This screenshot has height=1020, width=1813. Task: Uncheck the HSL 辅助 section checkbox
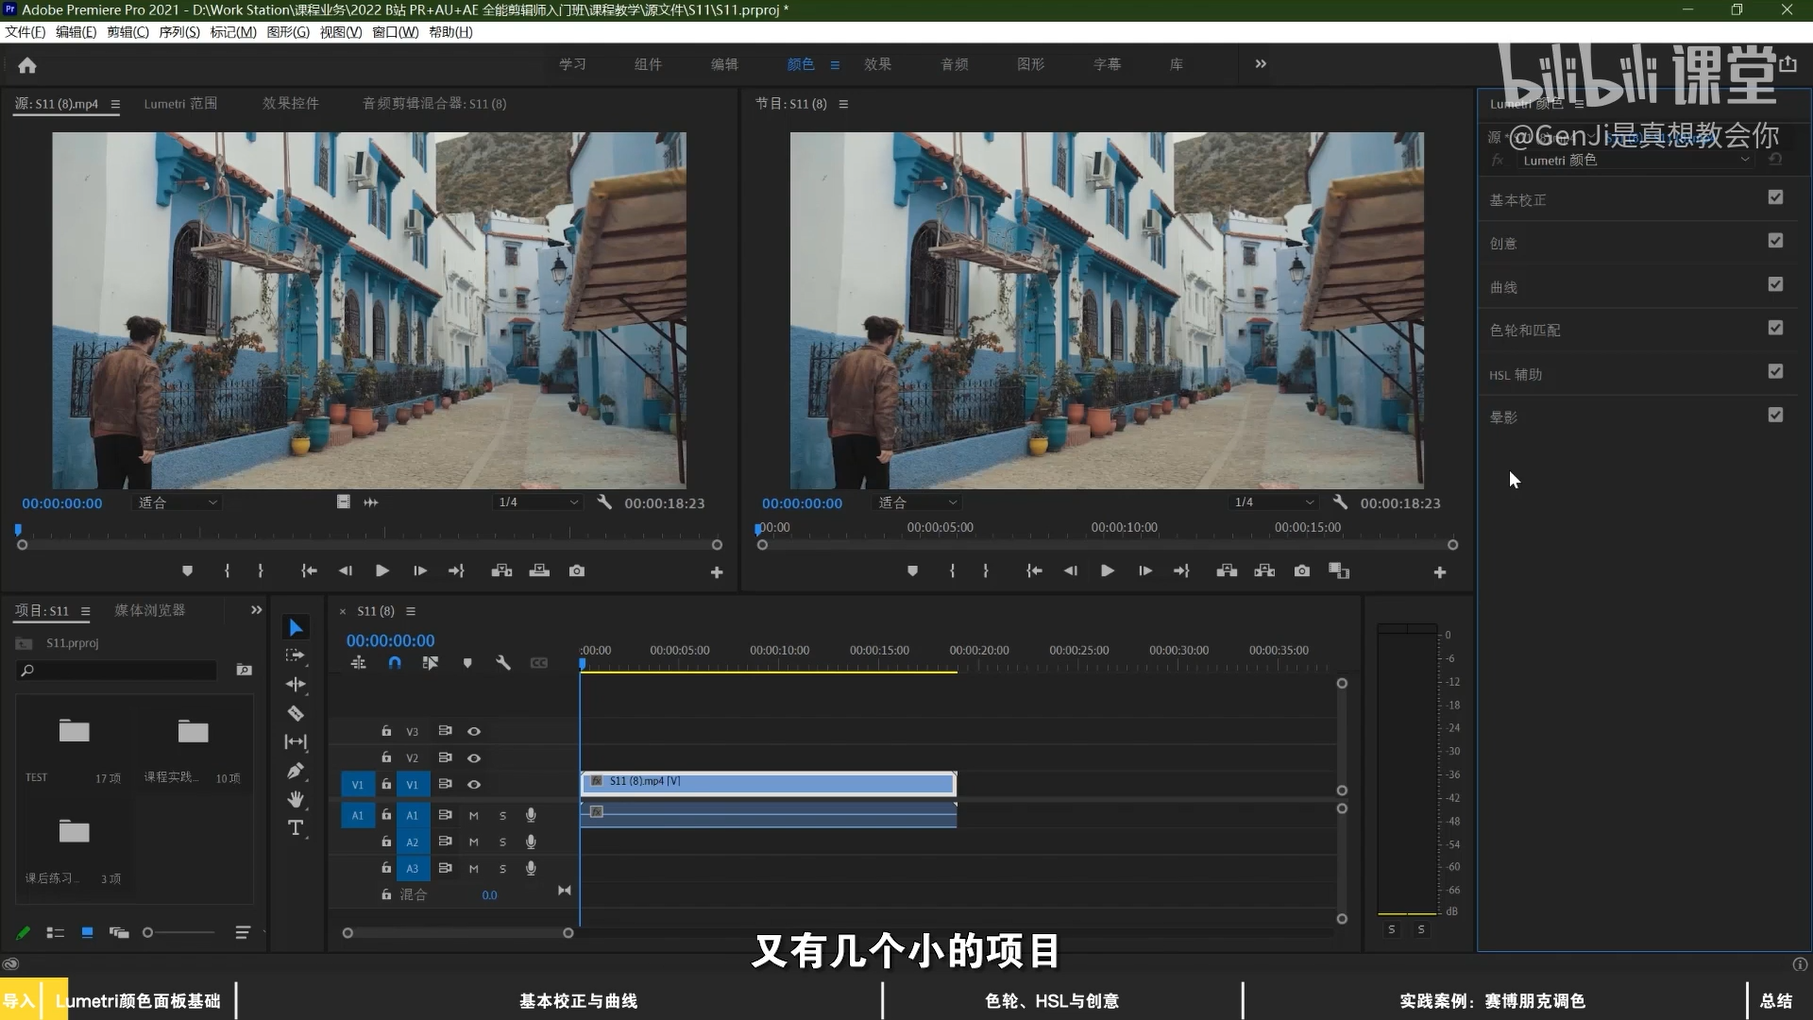tap(1775, 371)
